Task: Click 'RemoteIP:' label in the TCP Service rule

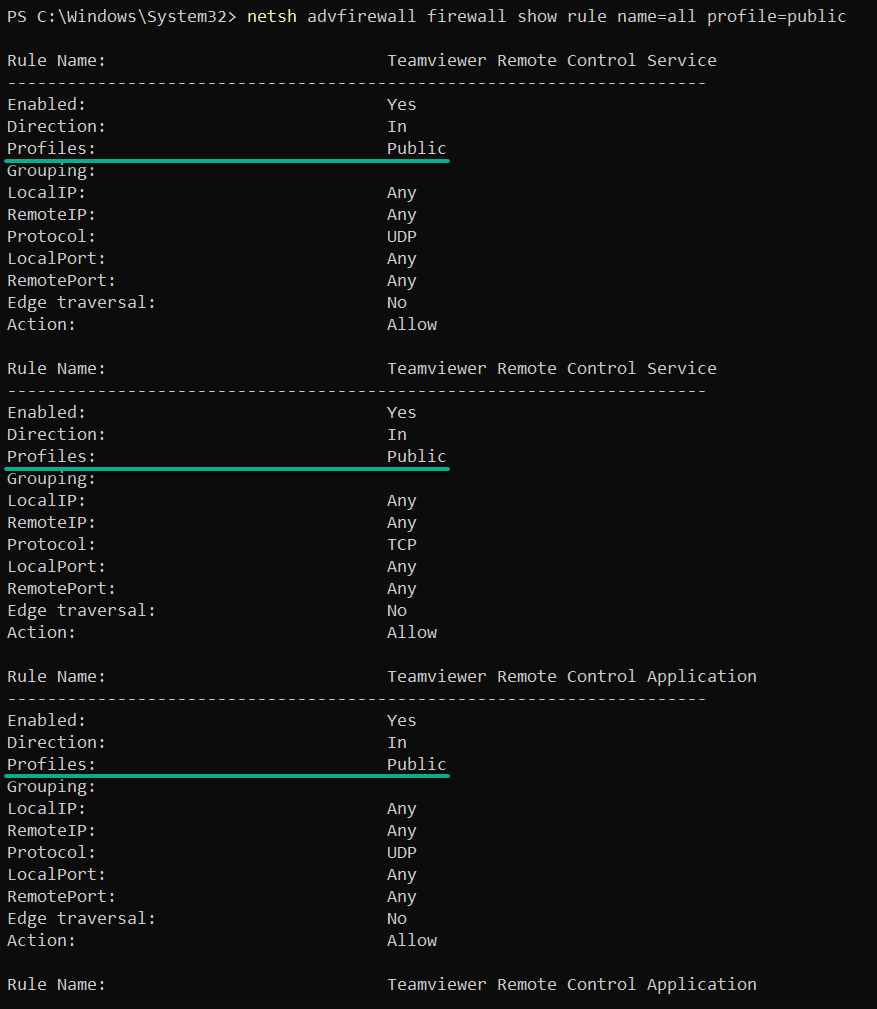Action: click(51, 523)
